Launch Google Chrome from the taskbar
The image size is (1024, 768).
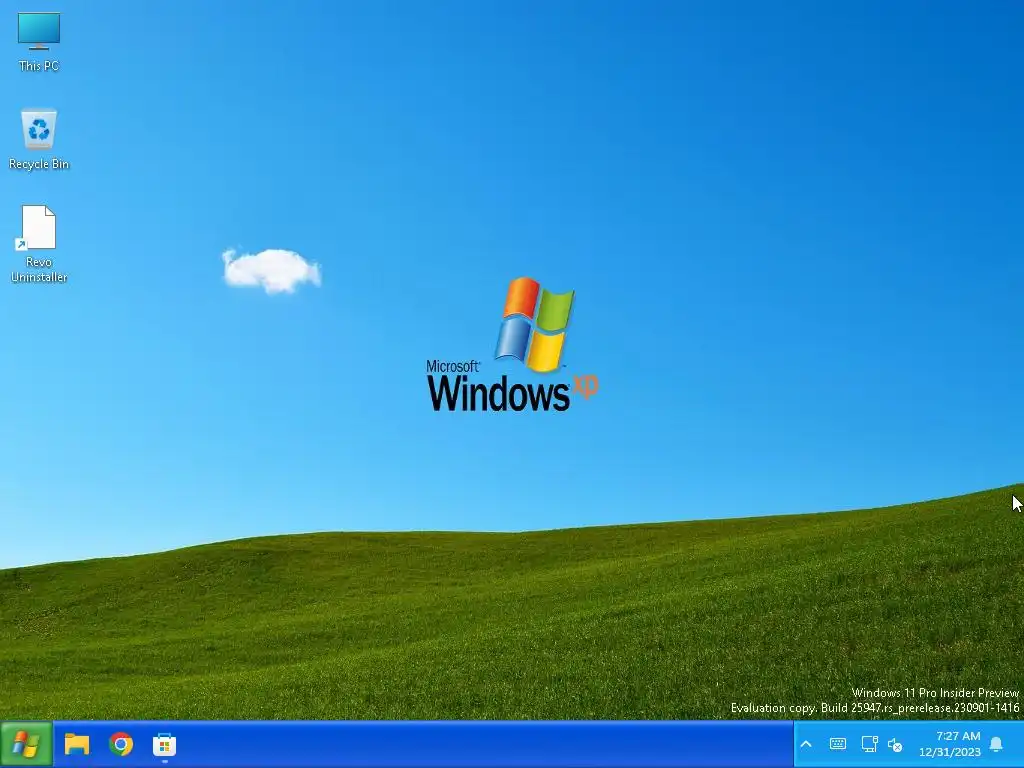point(121,744)
